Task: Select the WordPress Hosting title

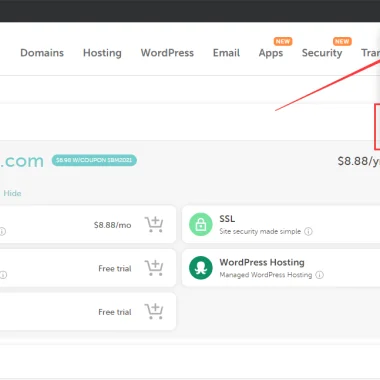Action: pos(262,262)
